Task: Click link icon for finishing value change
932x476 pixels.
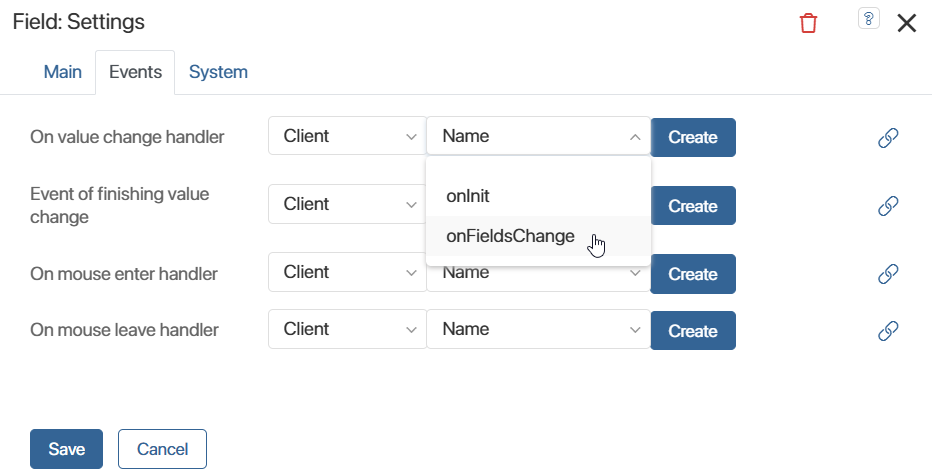Action: (x=888, y=206)
